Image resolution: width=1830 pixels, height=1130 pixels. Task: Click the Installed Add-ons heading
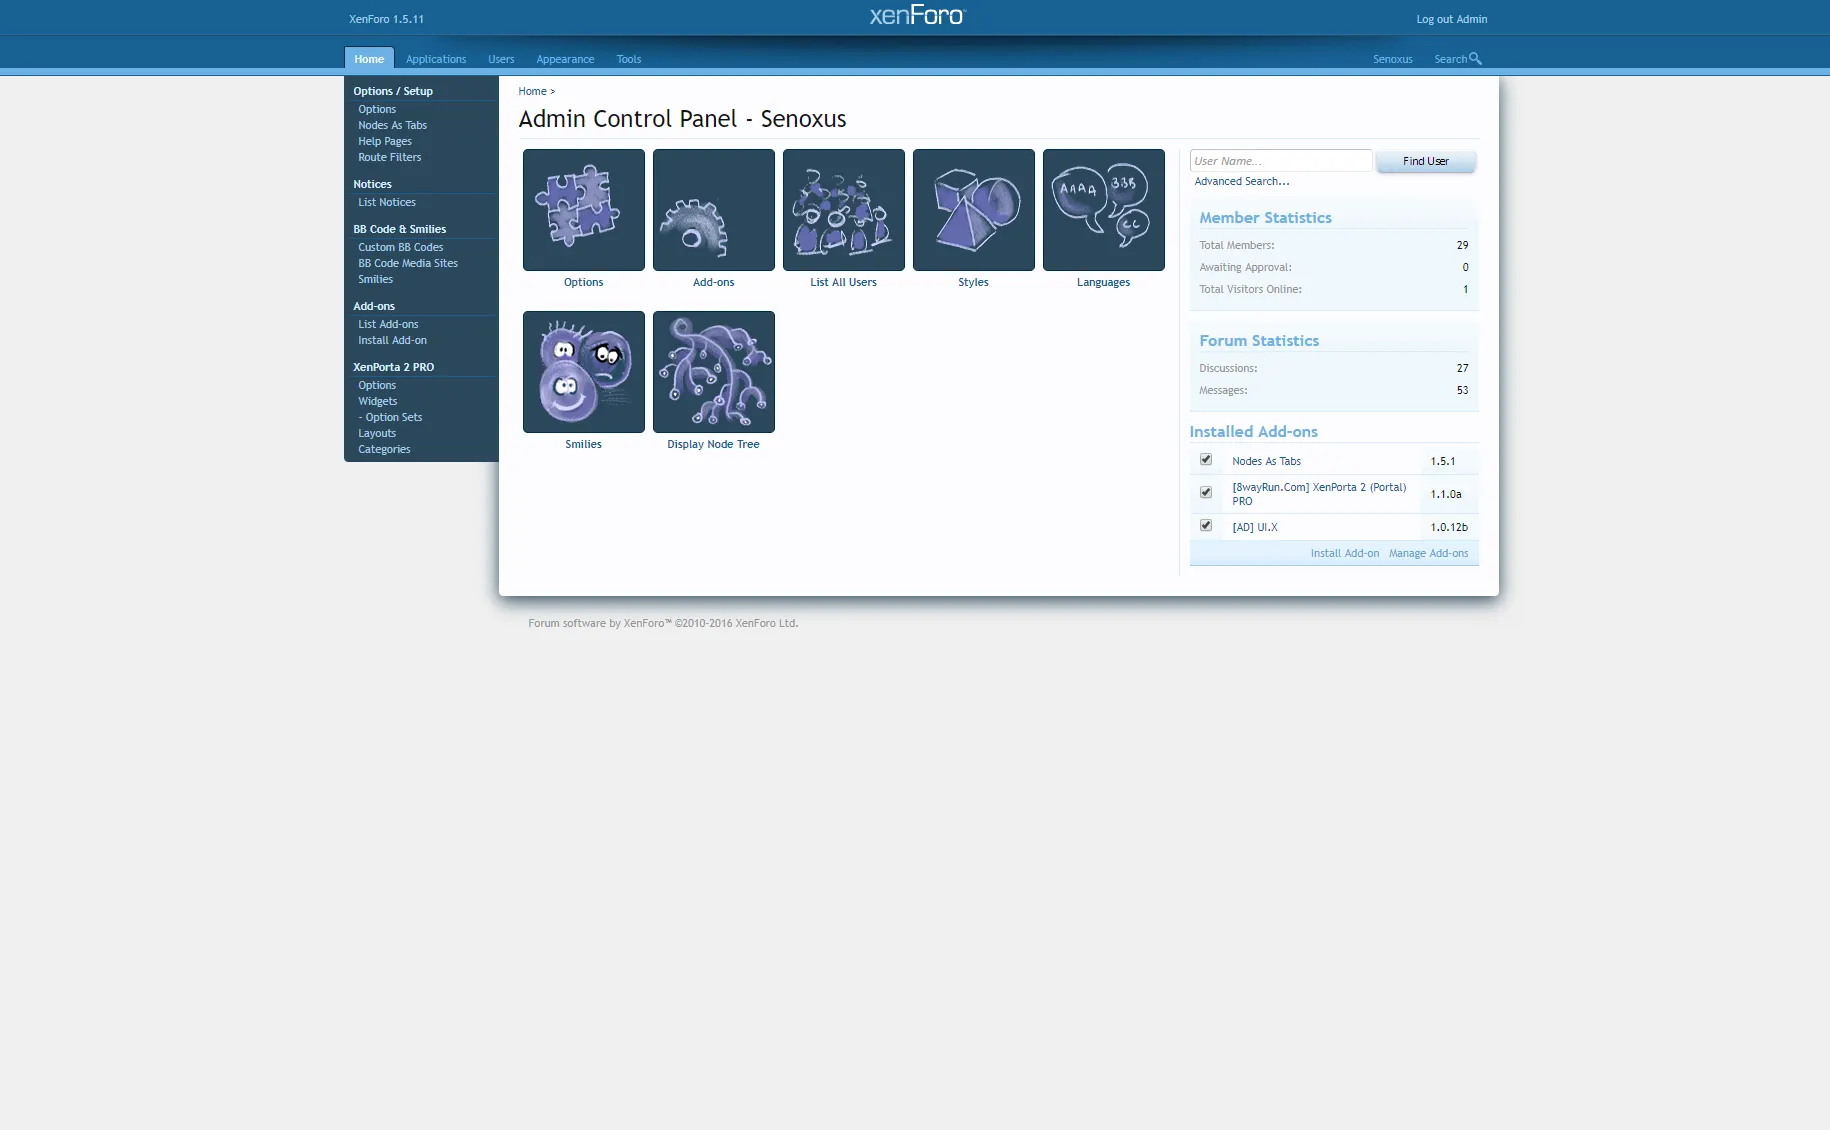point(1254,432)
